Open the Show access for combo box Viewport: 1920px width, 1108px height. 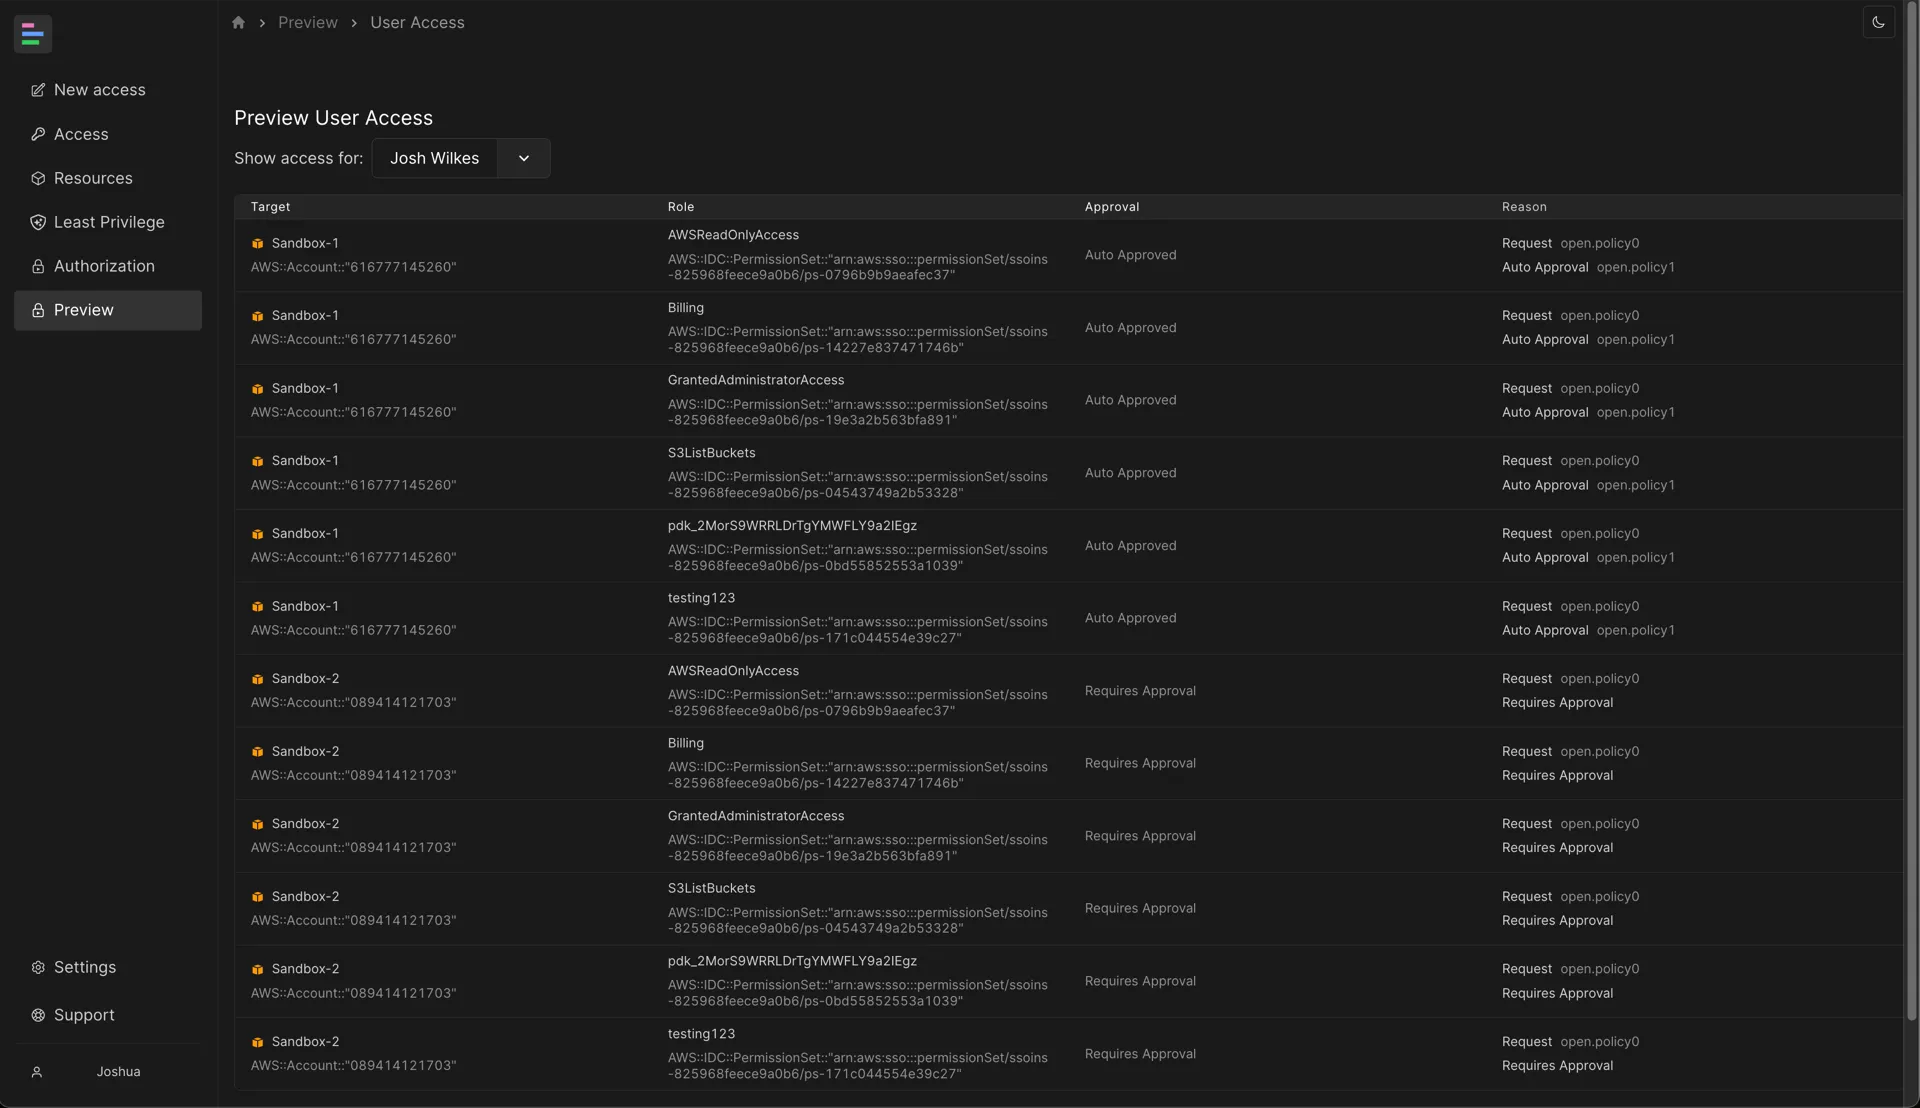[434, 159]
